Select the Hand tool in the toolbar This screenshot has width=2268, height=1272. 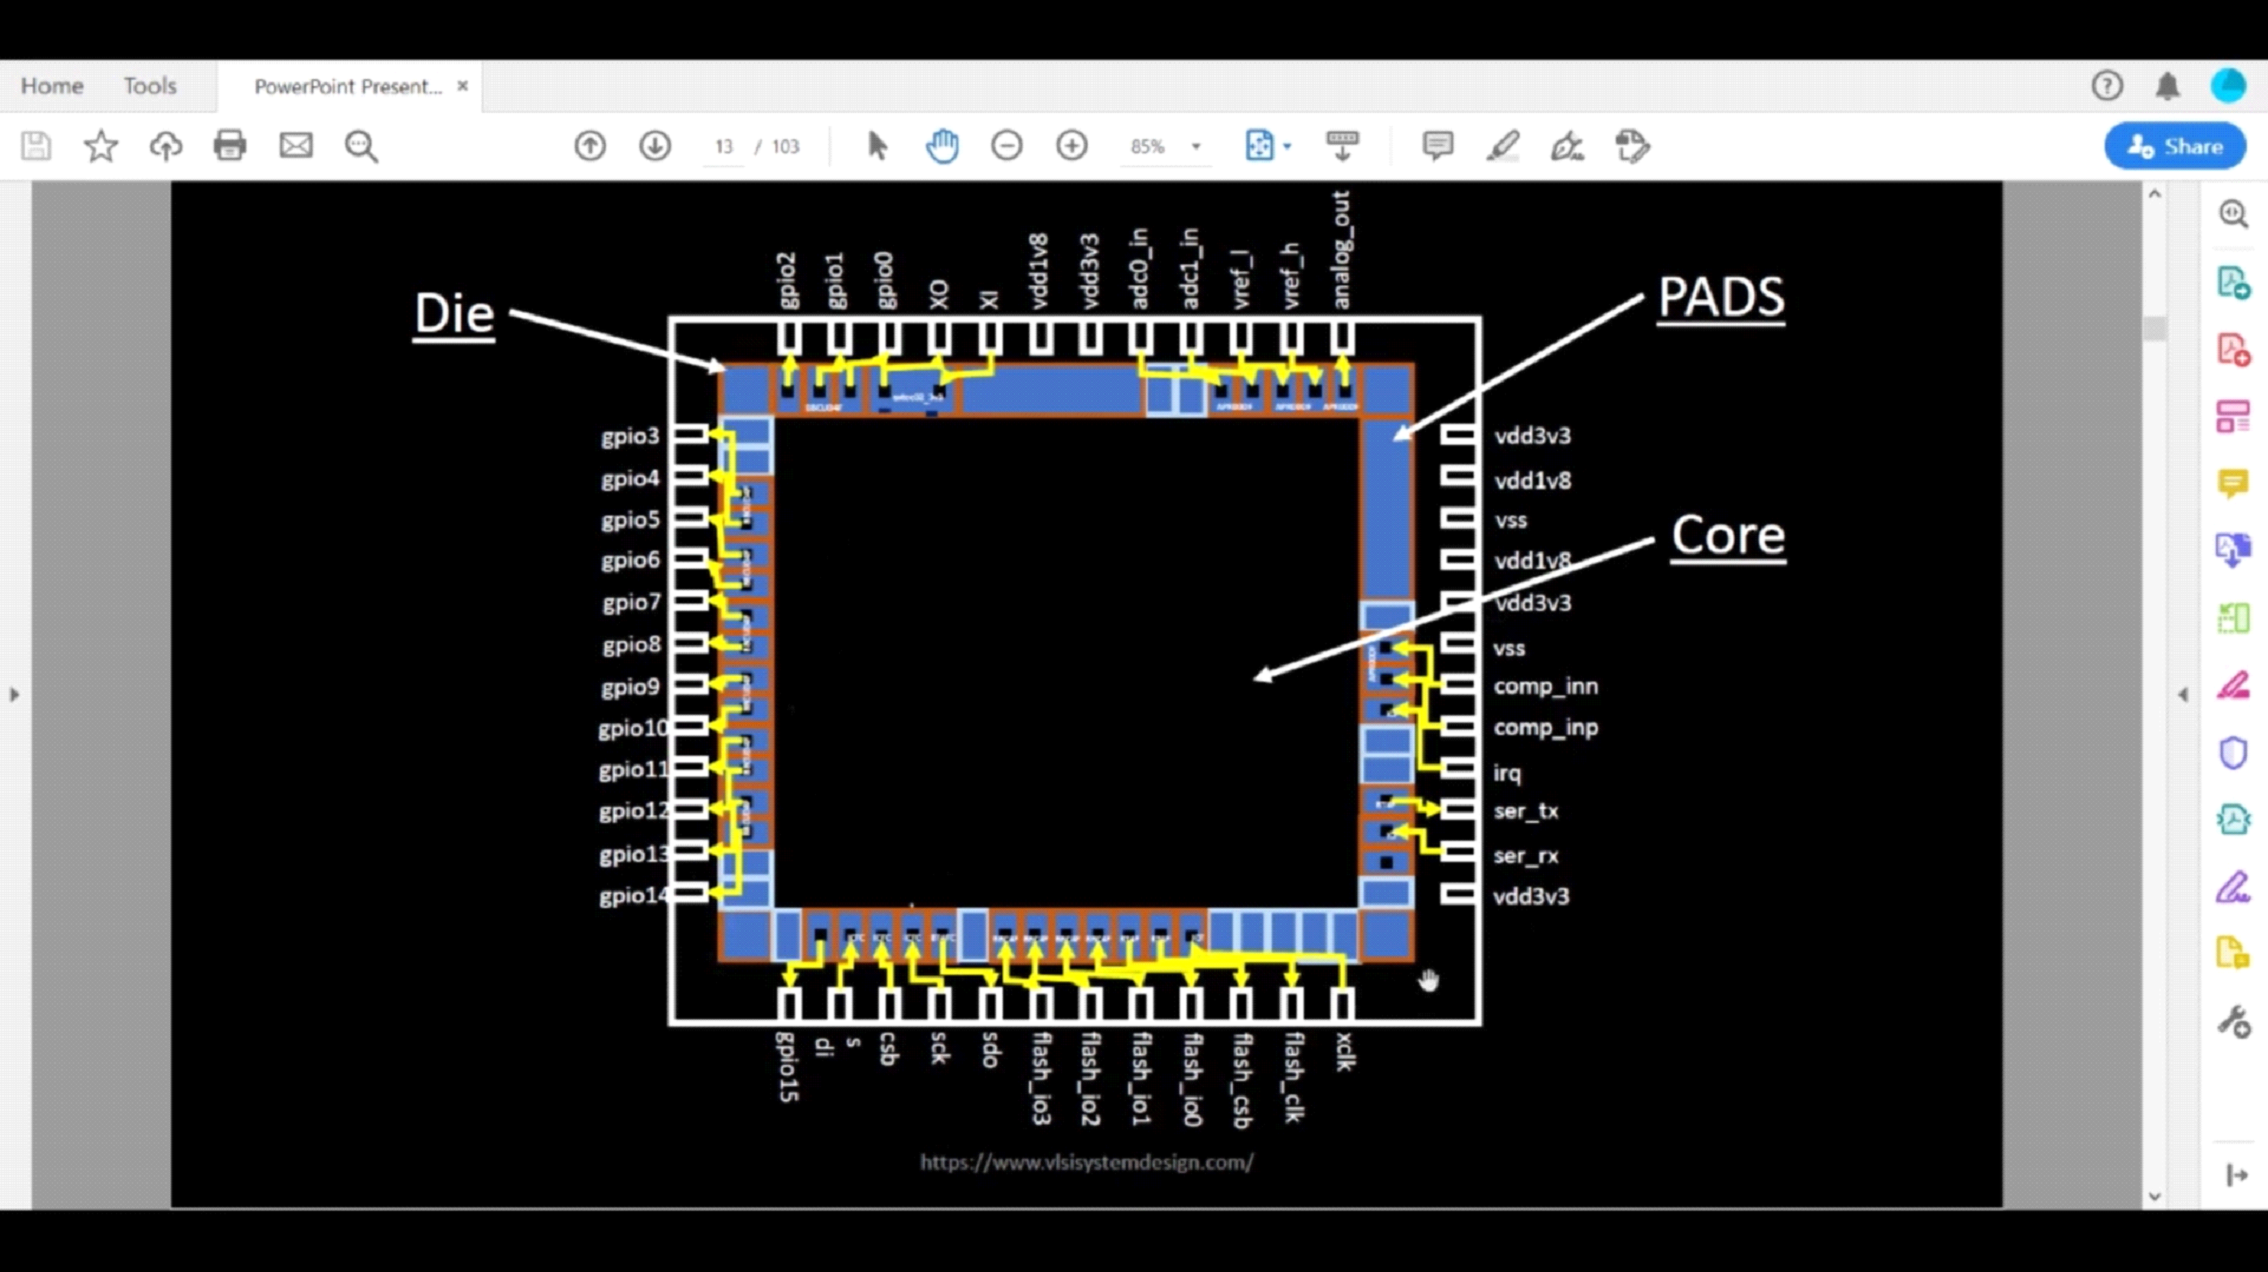(941, 146)
